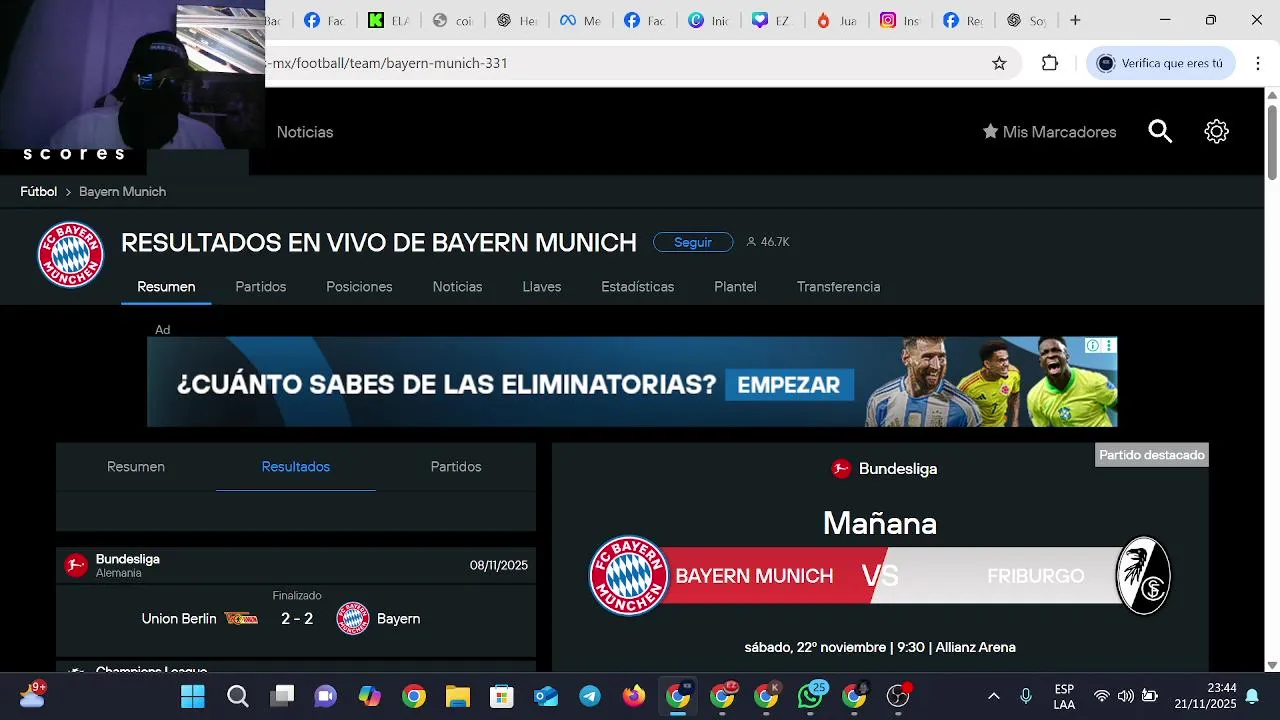
Task: Click the Freiburg crest in featured match
Action: tap(1143, 576)
